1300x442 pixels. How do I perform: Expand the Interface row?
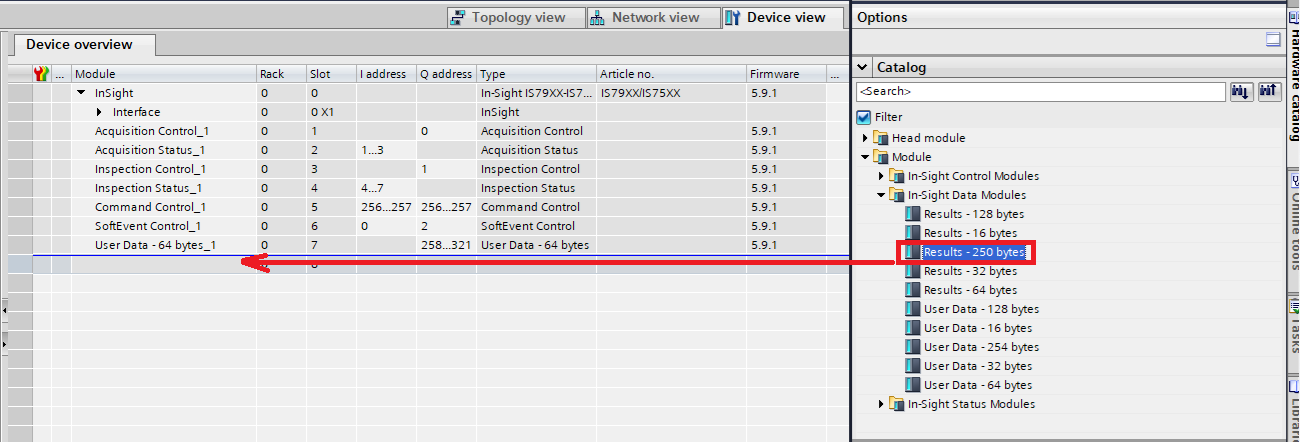coord(101,112)
